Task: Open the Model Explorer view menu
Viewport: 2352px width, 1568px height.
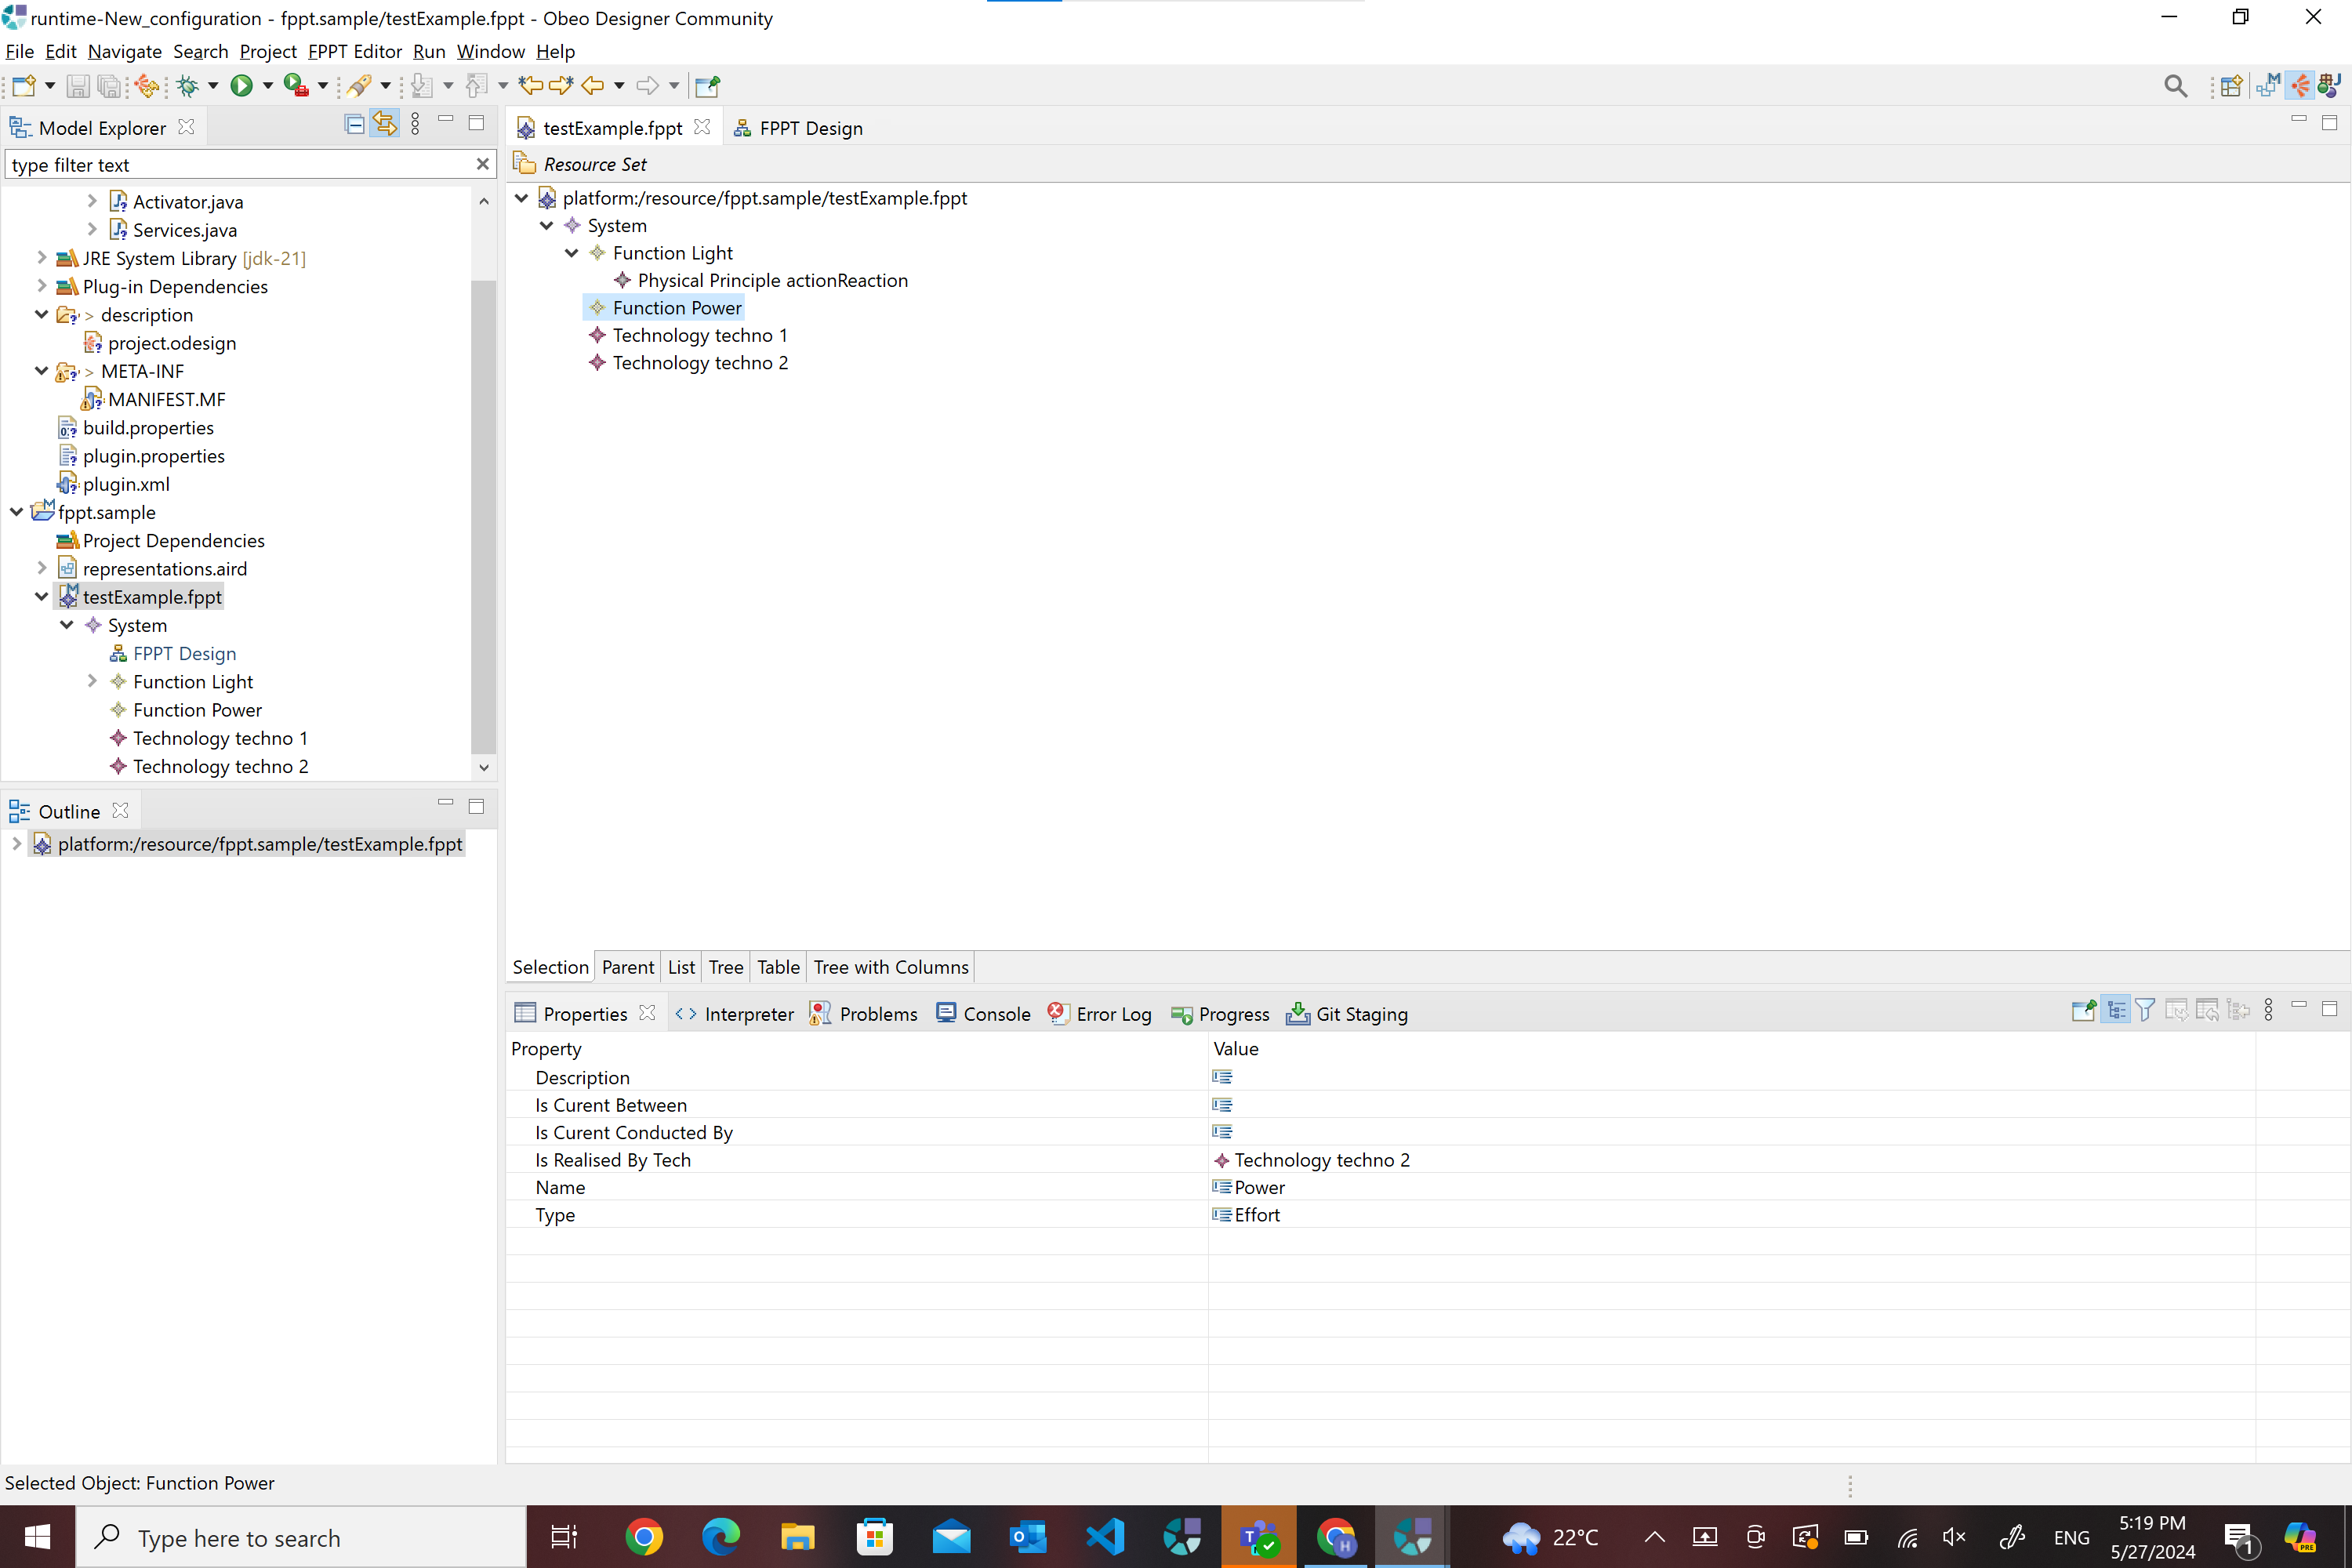Action: 415,124
